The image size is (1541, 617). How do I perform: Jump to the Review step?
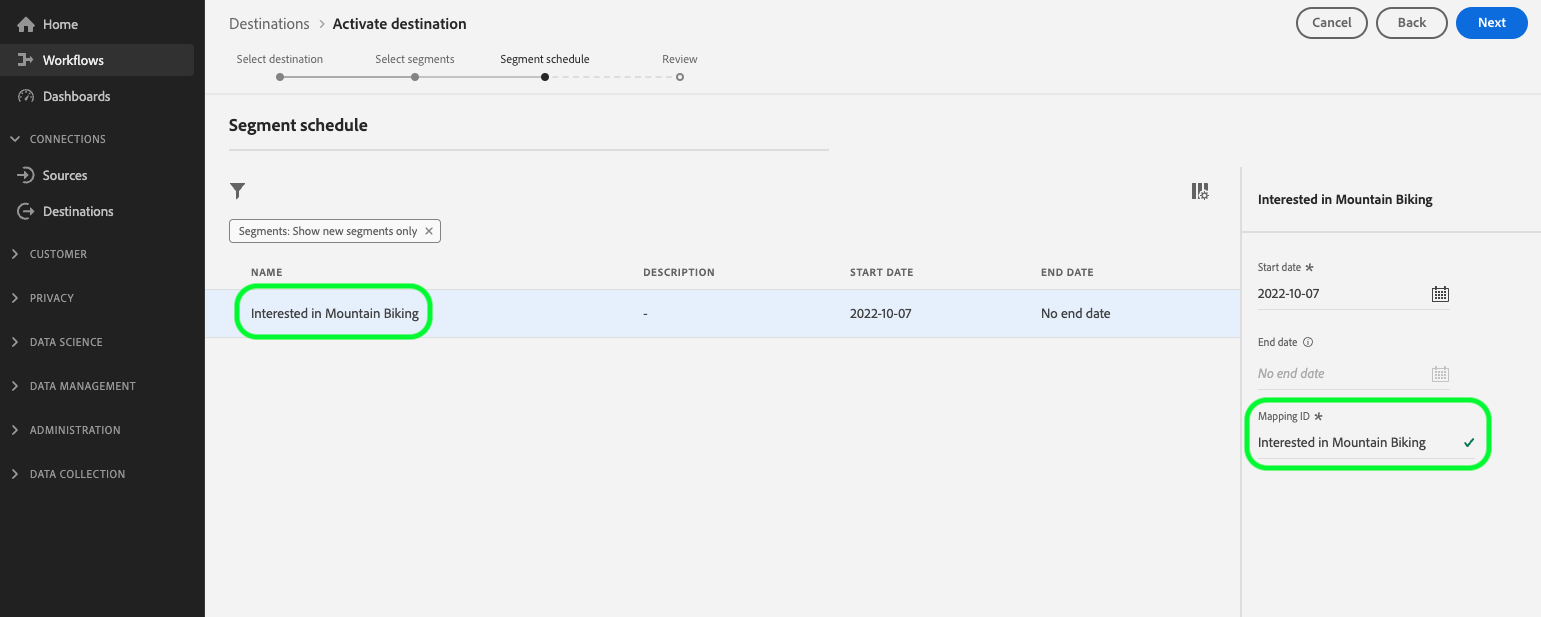click(x=680, y=67)
